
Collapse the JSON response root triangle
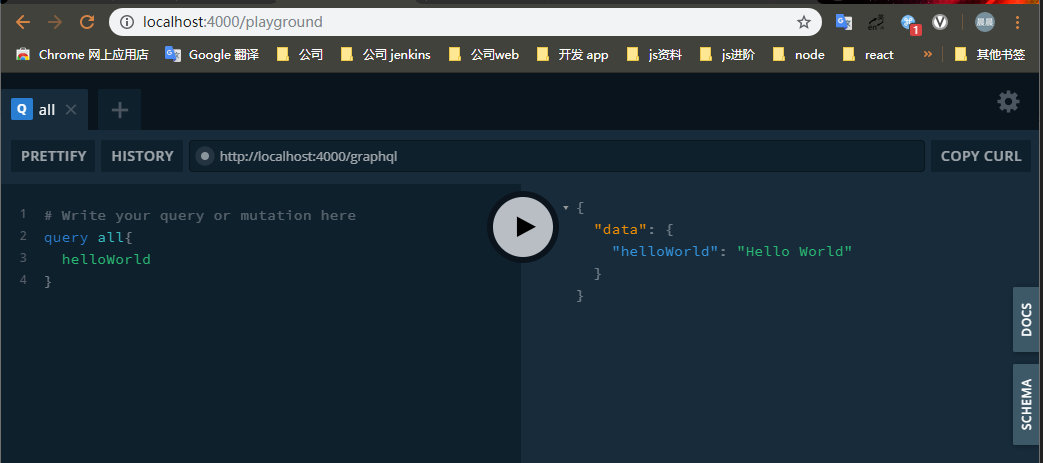click(x=565, y=208)
